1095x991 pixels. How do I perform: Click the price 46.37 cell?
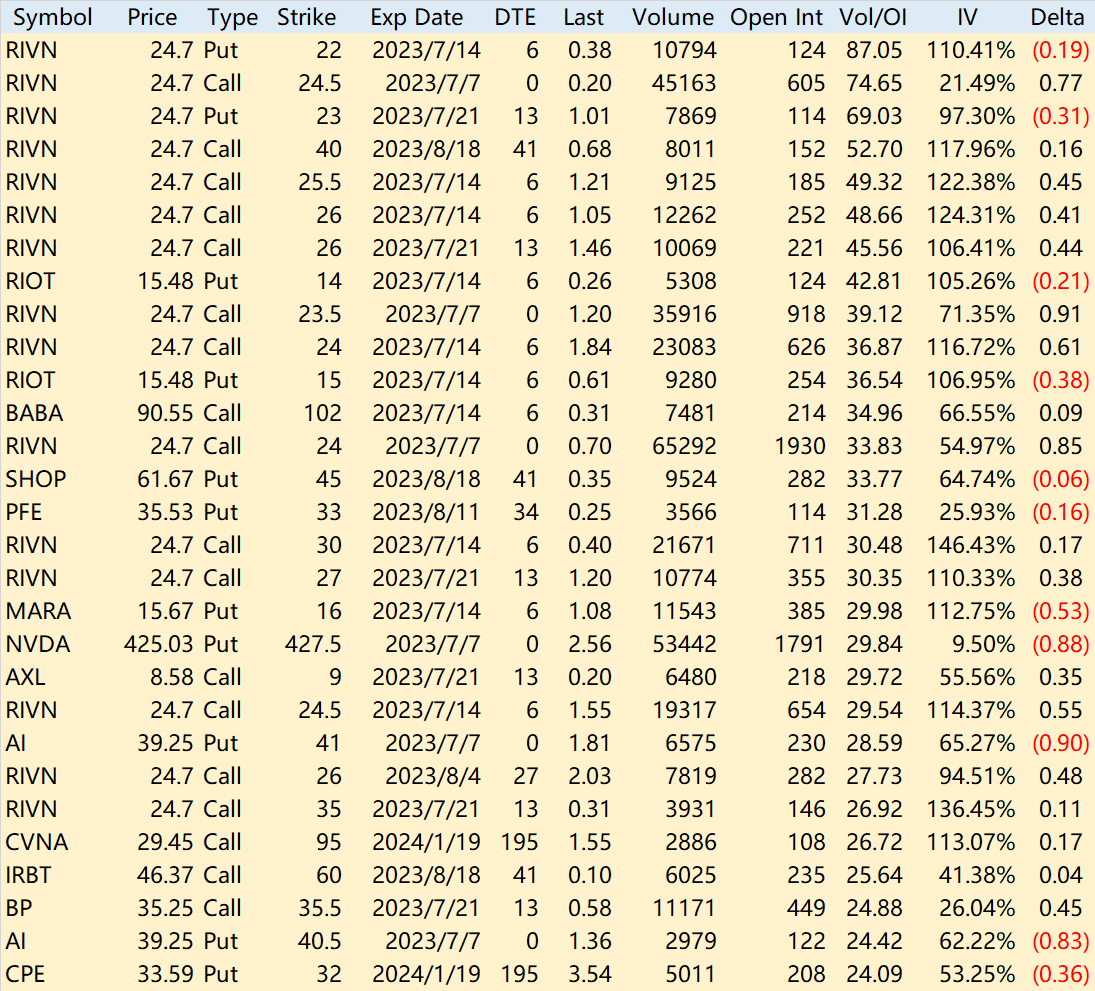[x=166, y=874]
